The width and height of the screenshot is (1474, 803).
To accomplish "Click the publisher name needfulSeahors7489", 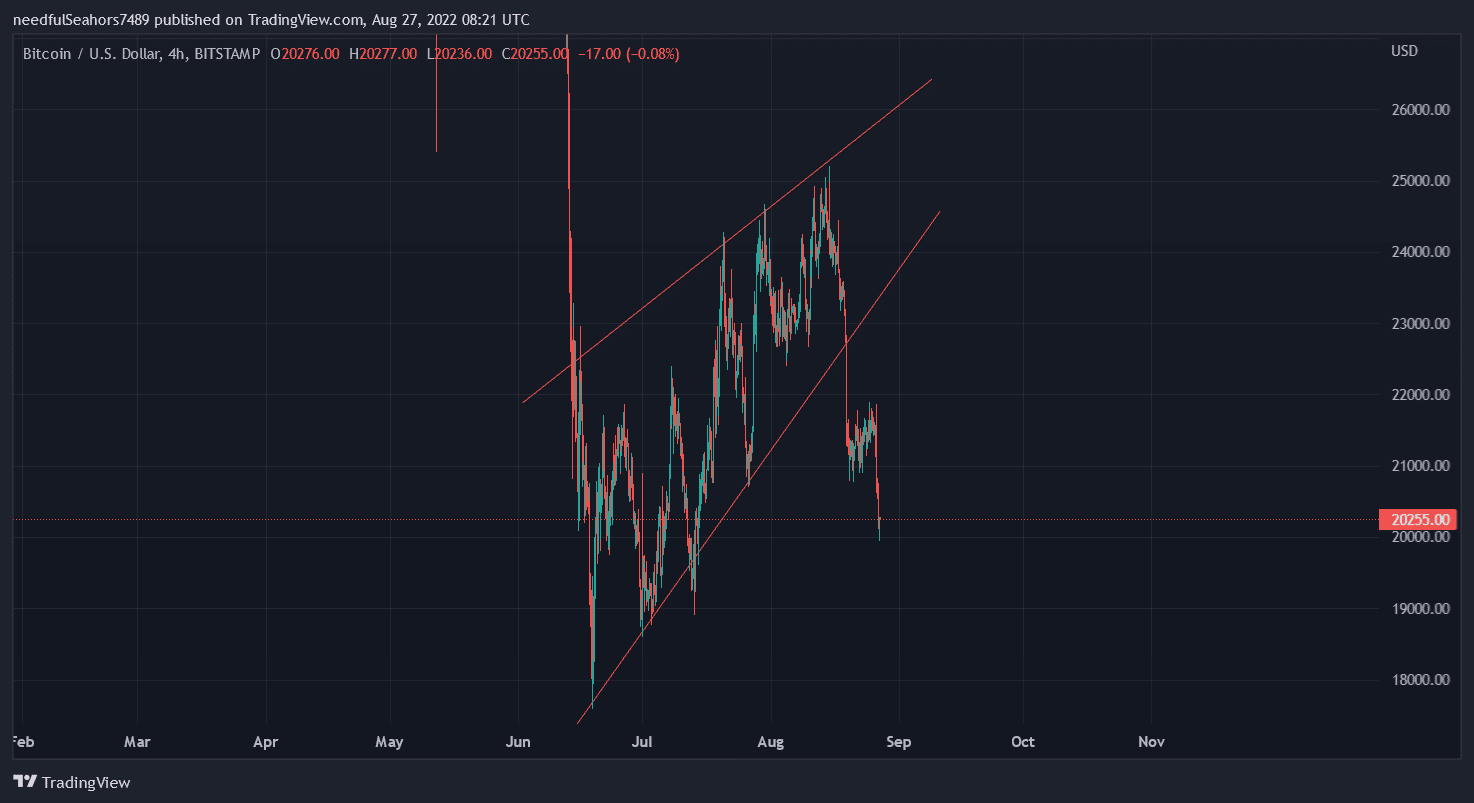I will tap(80, 20).
